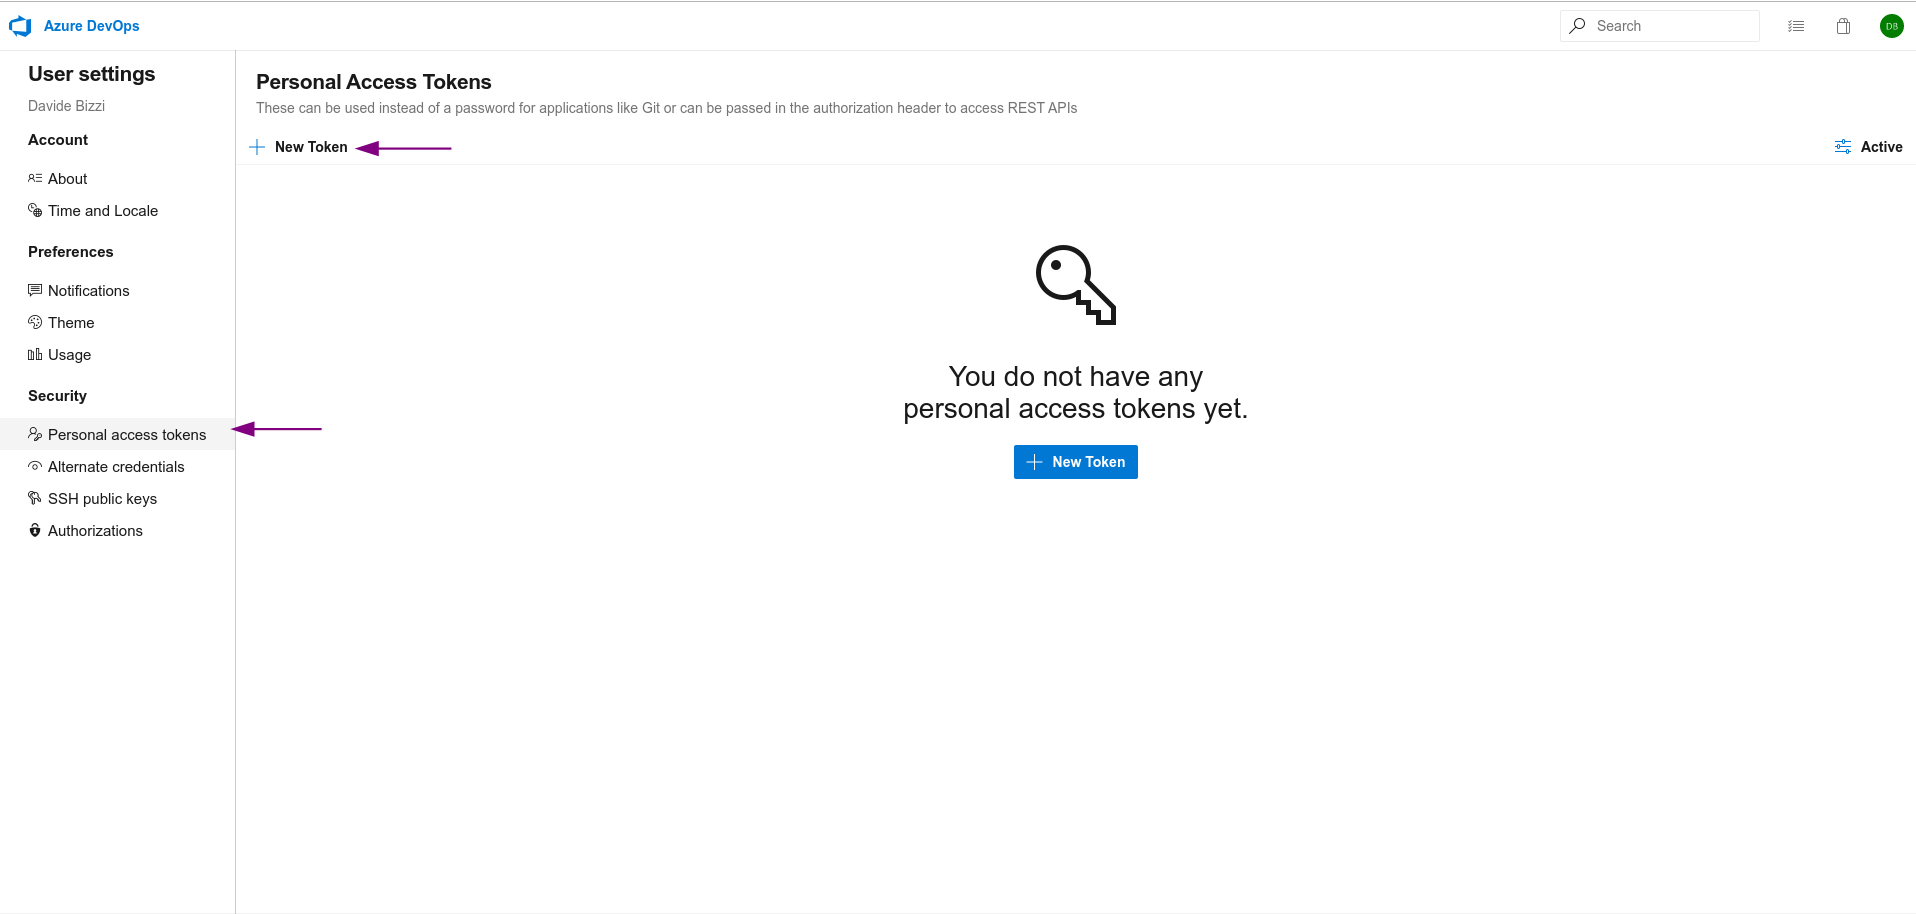Click the Azure DevOps logo icon
The height and width of the screenshot is (914, 1916).
pyautogui.click(x=20, y=26)
